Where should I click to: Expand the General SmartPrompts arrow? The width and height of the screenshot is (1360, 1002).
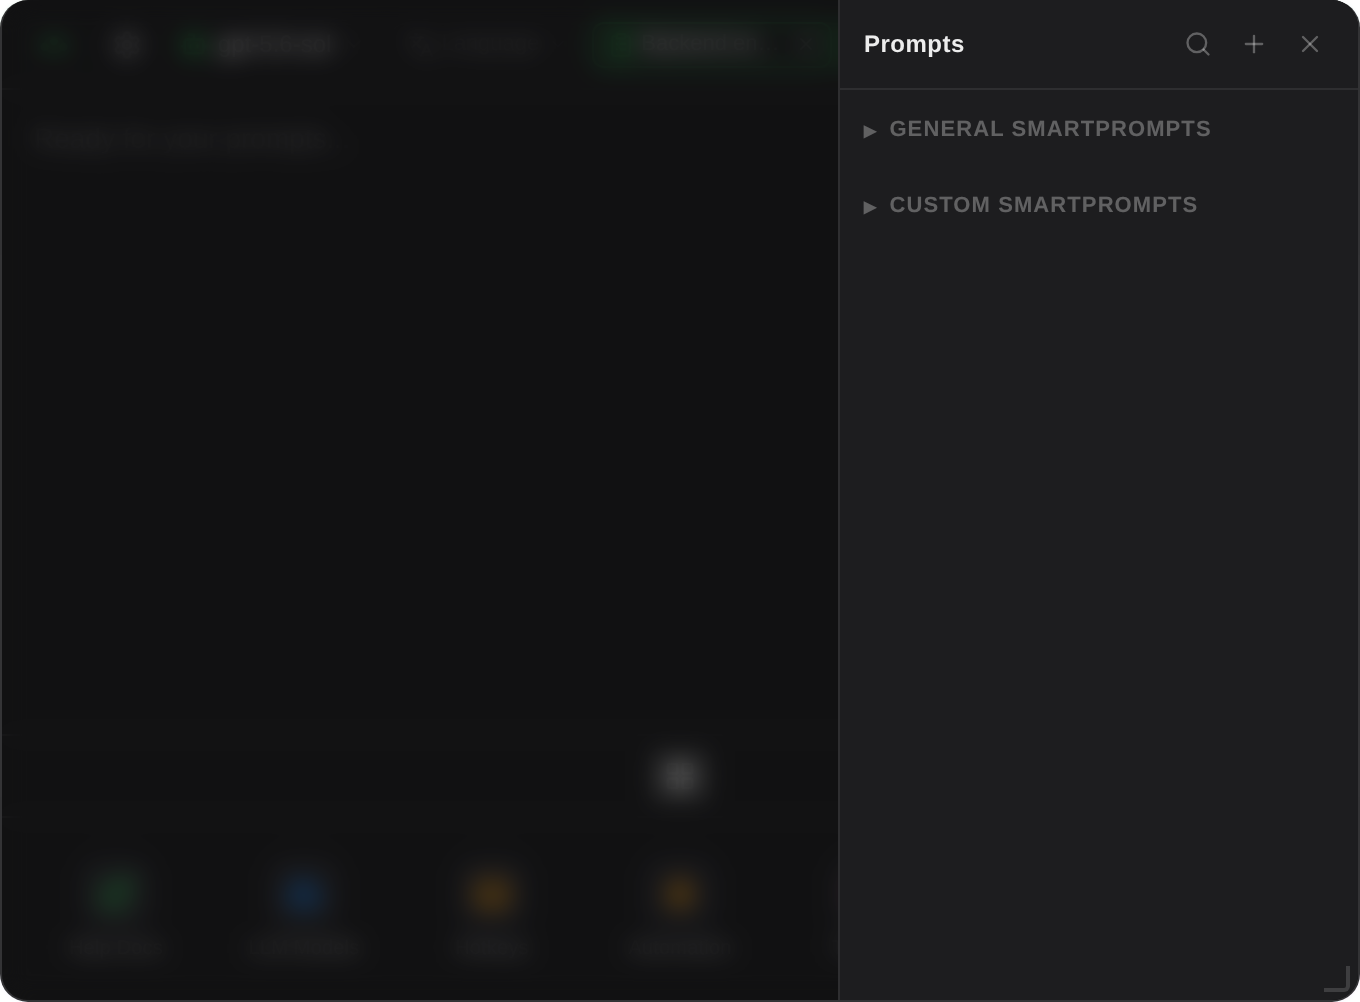(x=870, y=131)
